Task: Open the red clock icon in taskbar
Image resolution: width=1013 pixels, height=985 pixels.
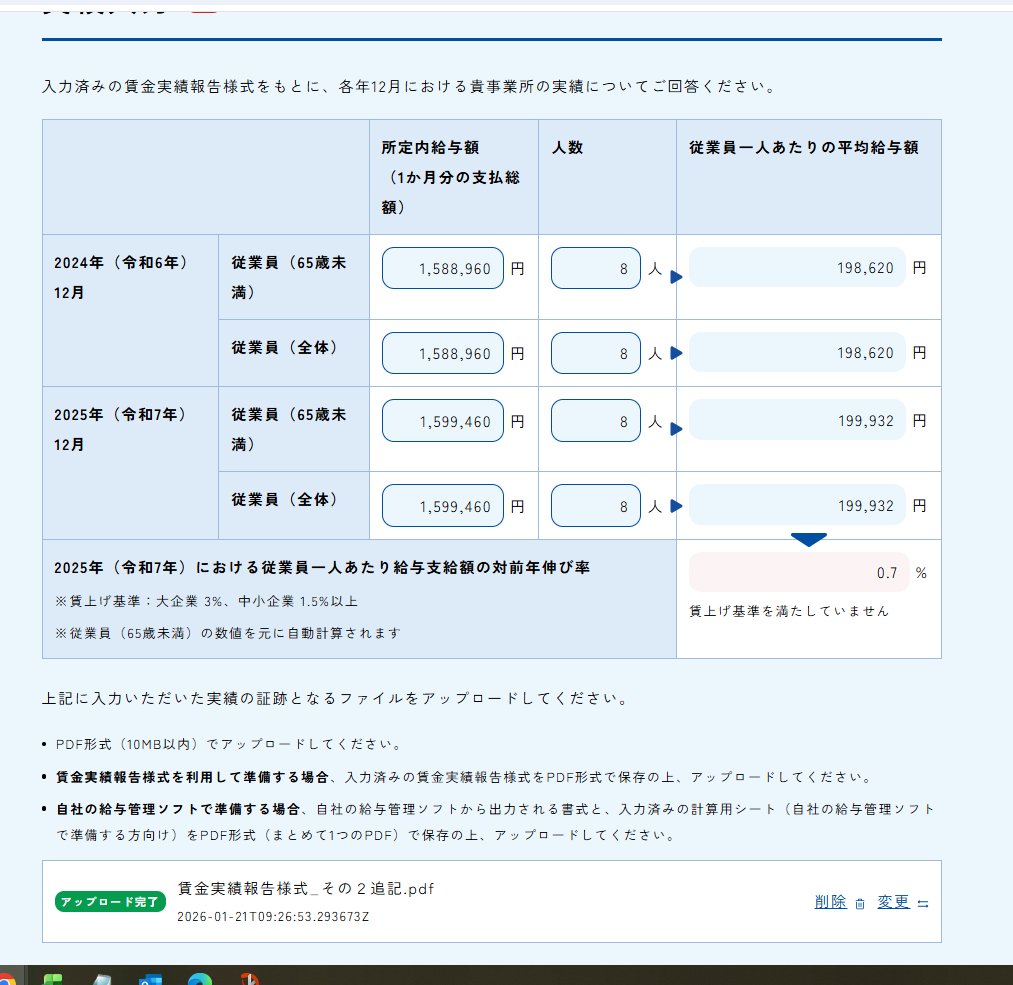Action: click(249, 978)
